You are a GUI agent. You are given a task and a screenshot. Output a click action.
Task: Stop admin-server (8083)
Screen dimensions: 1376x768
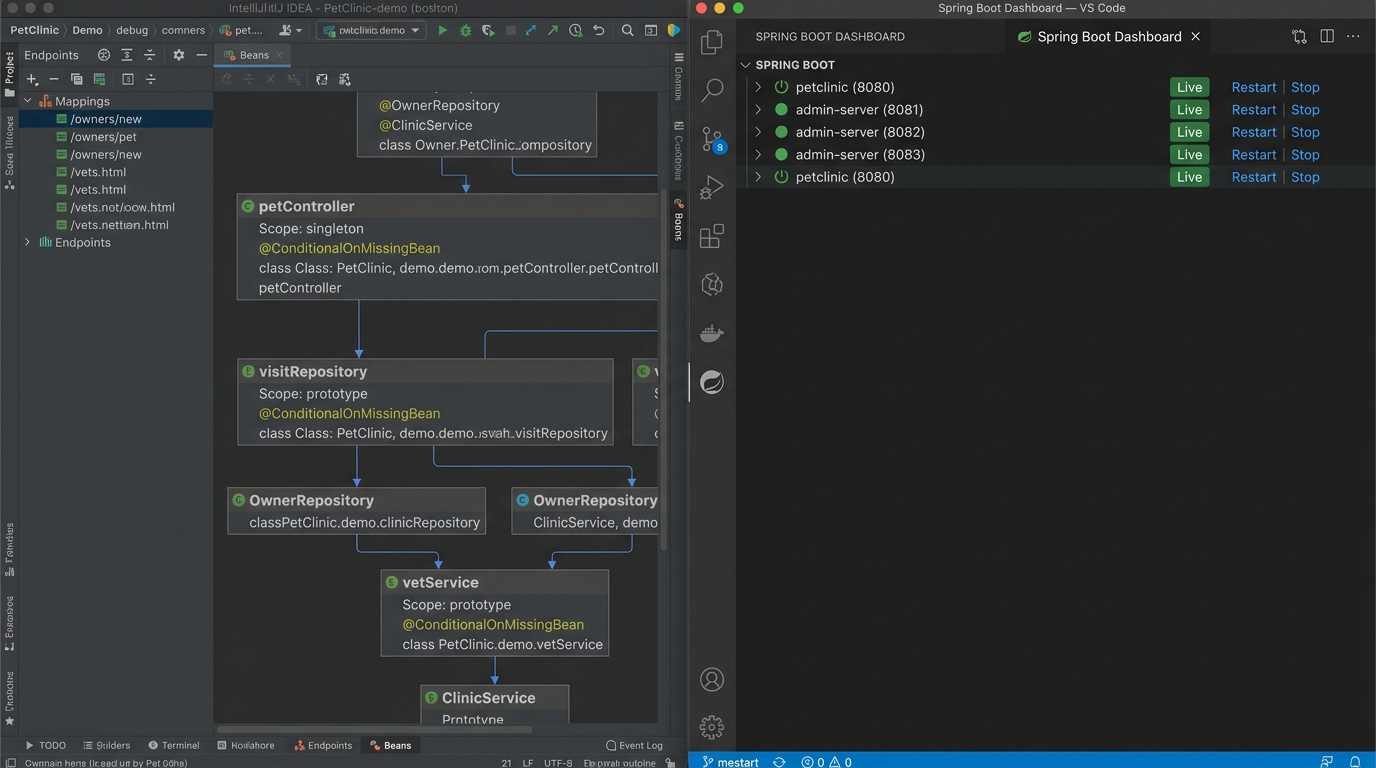(1305, 155)
